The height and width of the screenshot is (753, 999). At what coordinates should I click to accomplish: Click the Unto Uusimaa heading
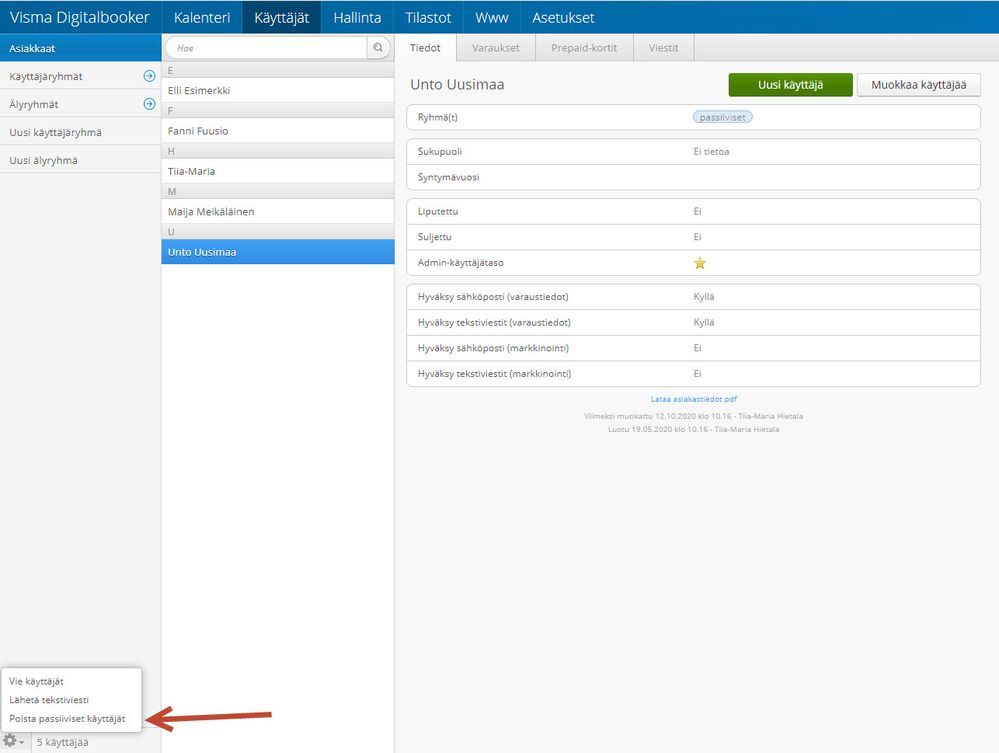(457, 84)
